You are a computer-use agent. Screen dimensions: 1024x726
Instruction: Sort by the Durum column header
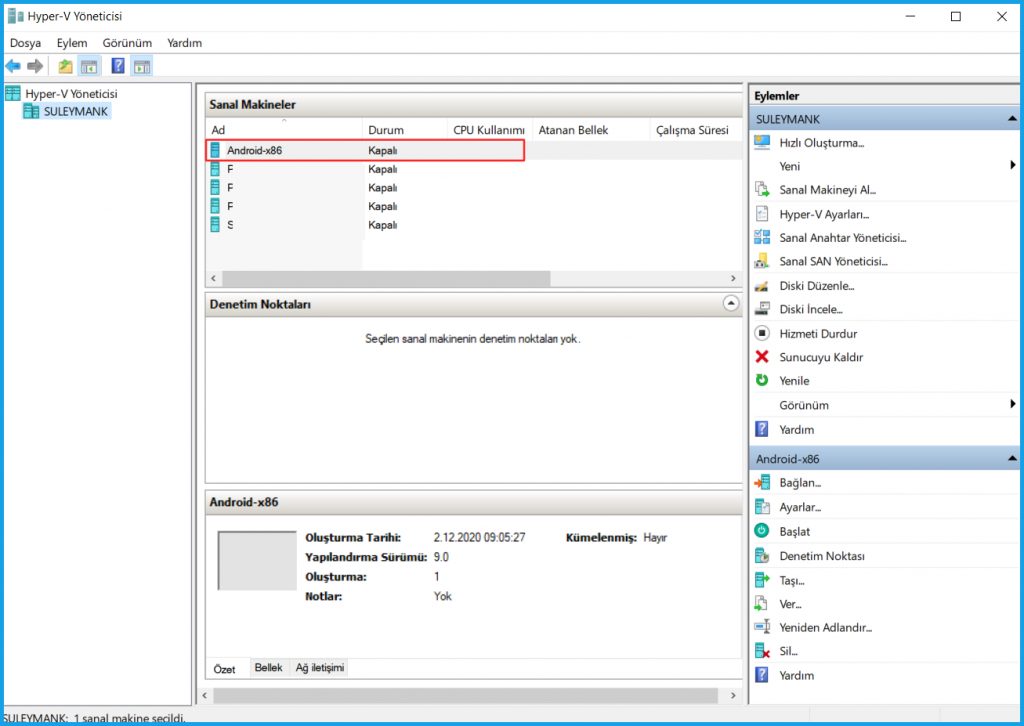coord(405,129)
